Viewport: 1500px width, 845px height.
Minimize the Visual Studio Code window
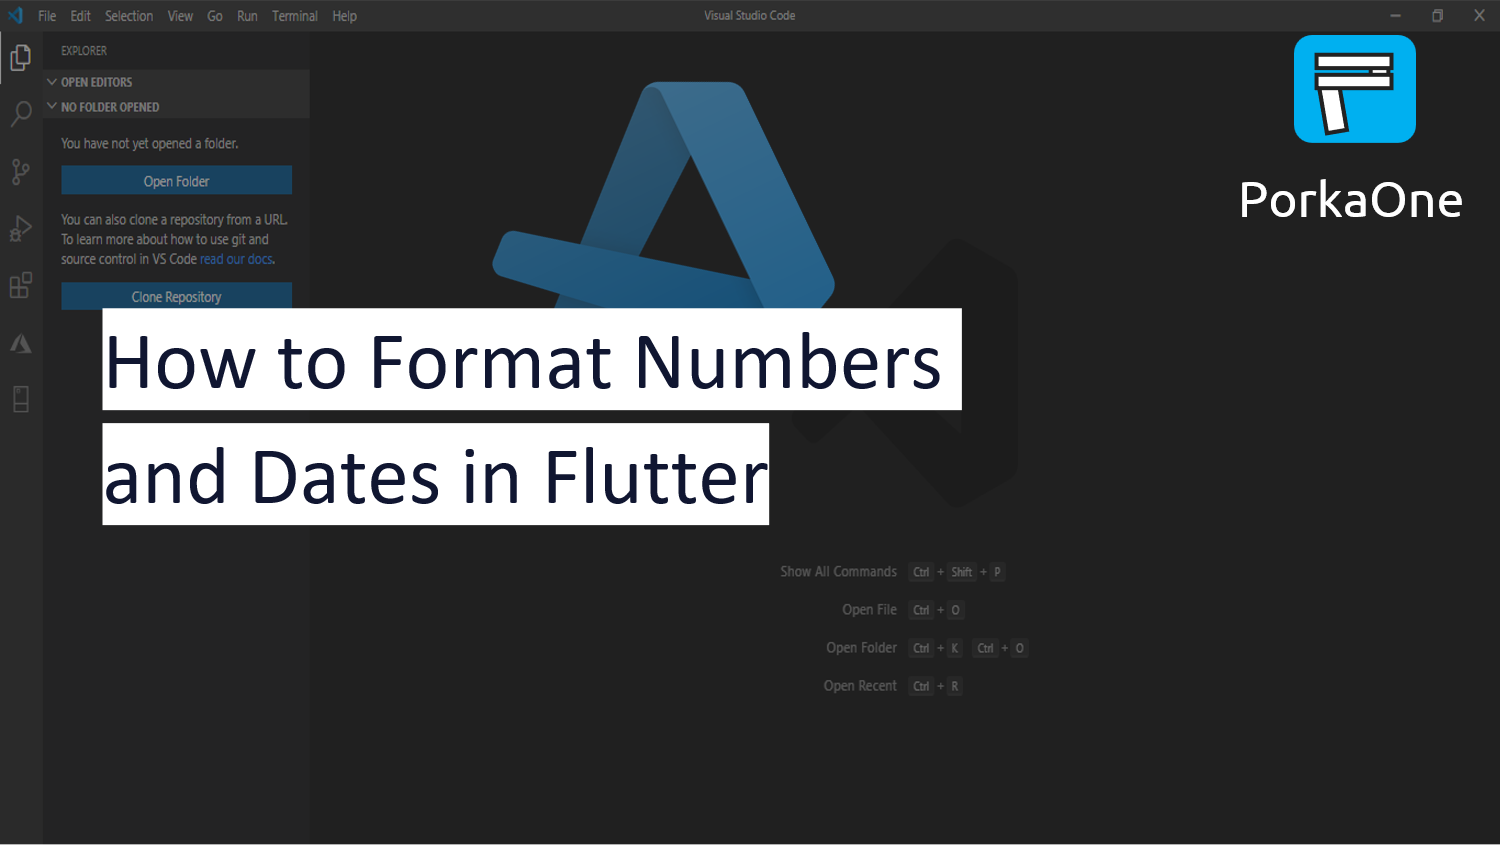(1395, 16)
